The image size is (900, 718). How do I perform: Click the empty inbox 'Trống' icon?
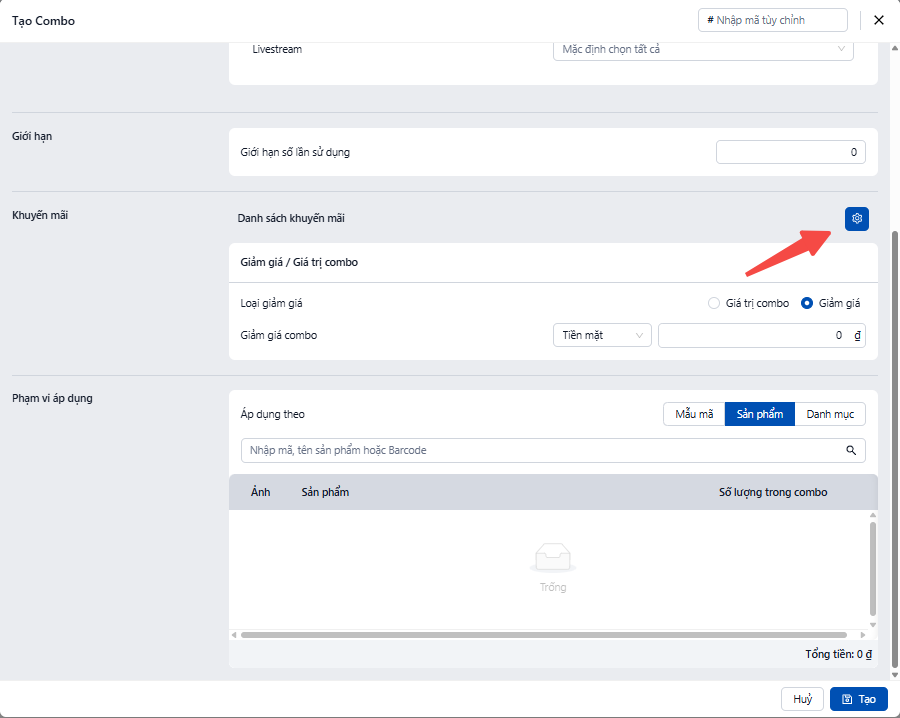tap(553, 557)
